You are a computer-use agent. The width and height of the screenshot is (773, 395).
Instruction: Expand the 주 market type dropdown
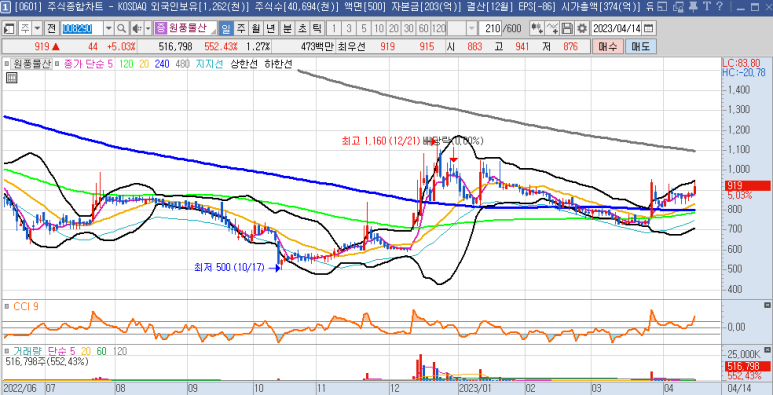point(37,28)
